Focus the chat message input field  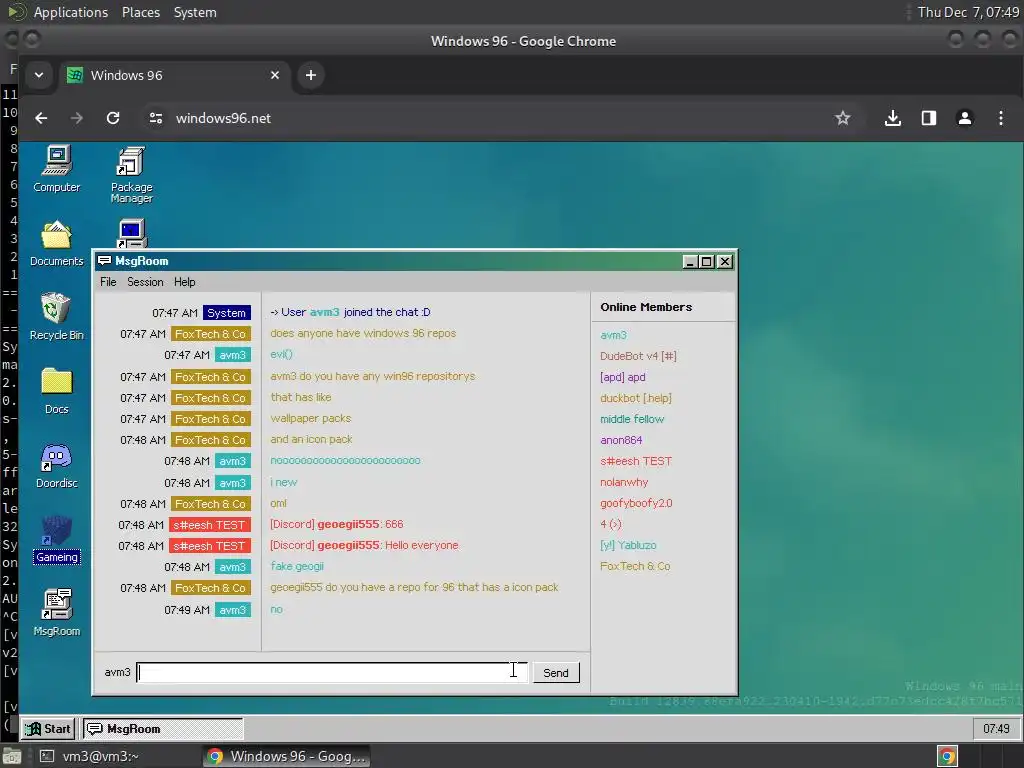point(332,672)
